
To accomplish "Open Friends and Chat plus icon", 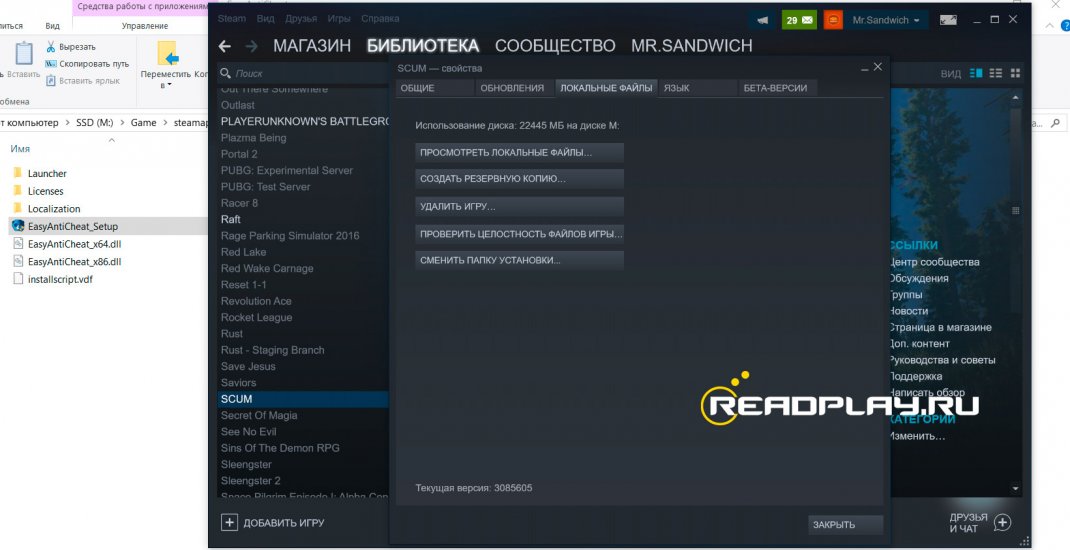I will point(1002,523).
